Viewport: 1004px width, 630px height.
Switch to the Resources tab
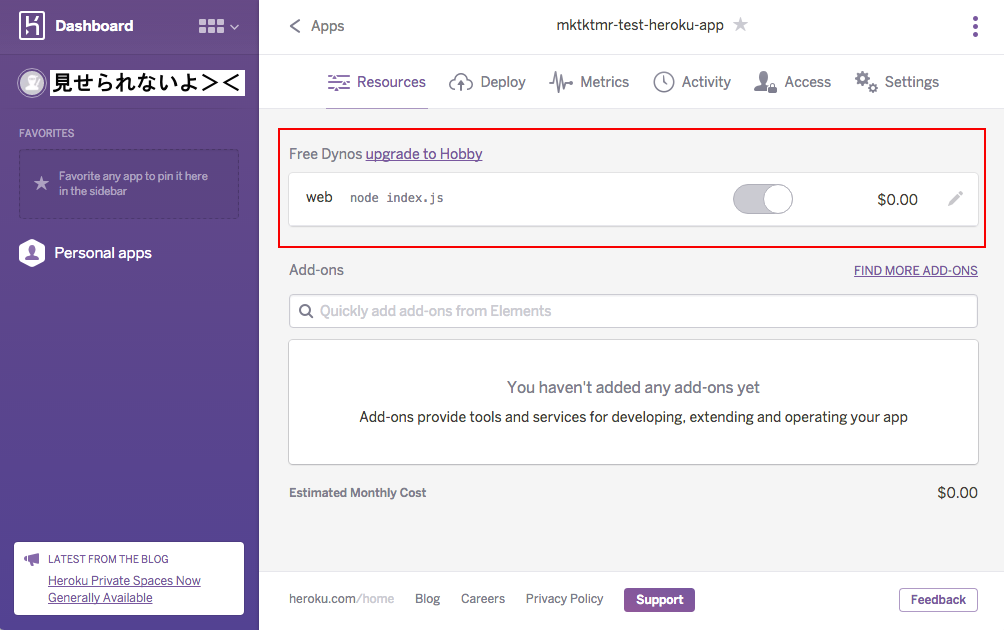[x=376, y=82]
